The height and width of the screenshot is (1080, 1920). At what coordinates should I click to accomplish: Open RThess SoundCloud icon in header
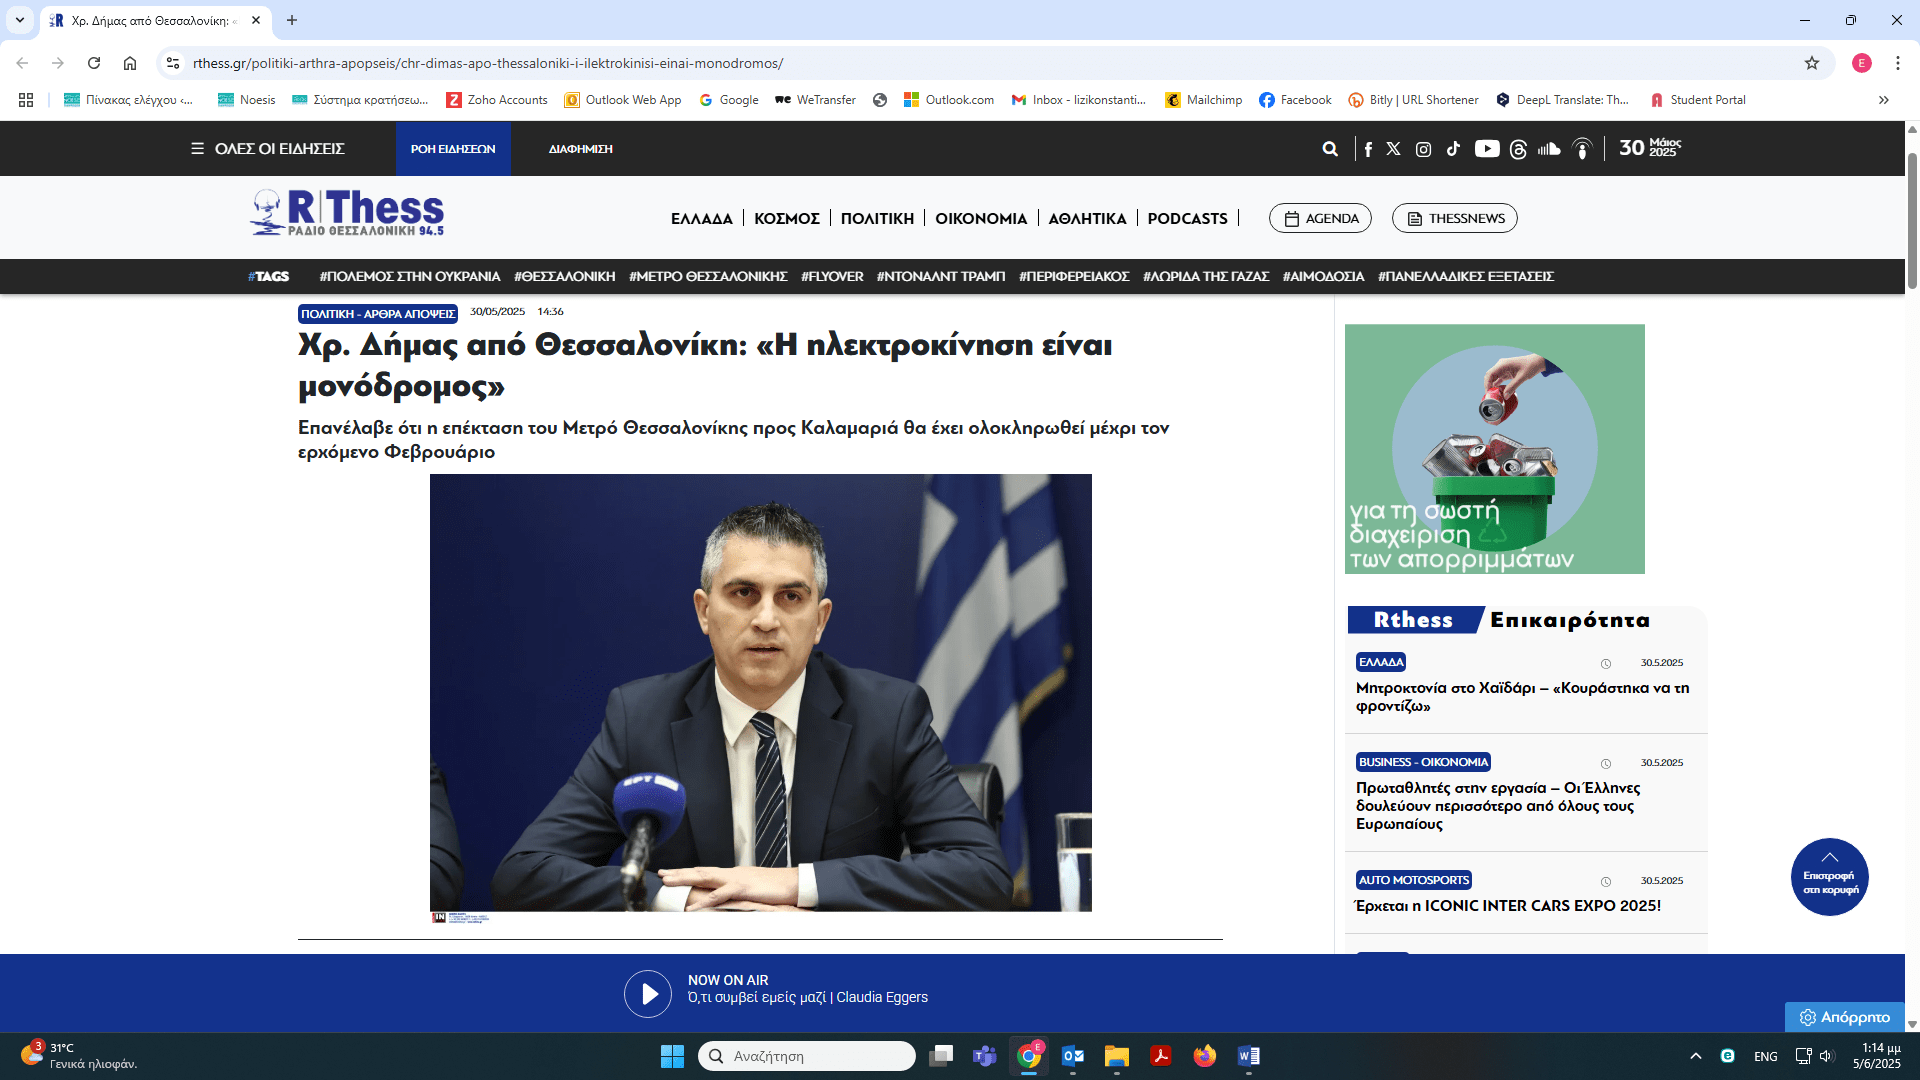(1549, 149)
